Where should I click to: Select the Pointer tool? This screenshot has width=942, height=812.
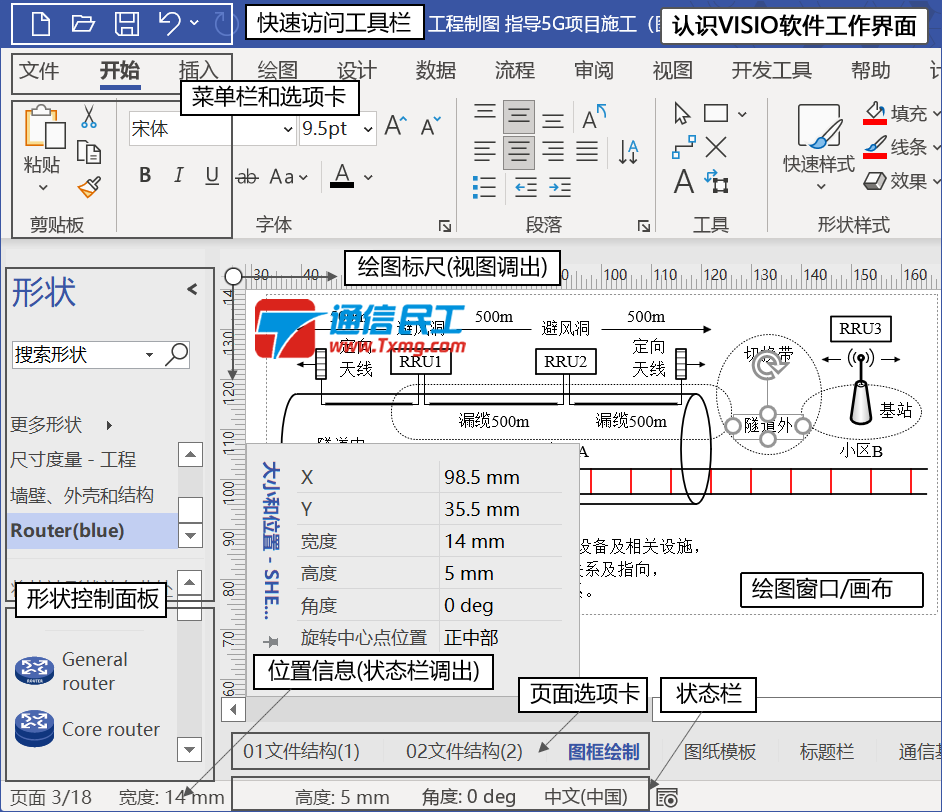click(682, 114)
